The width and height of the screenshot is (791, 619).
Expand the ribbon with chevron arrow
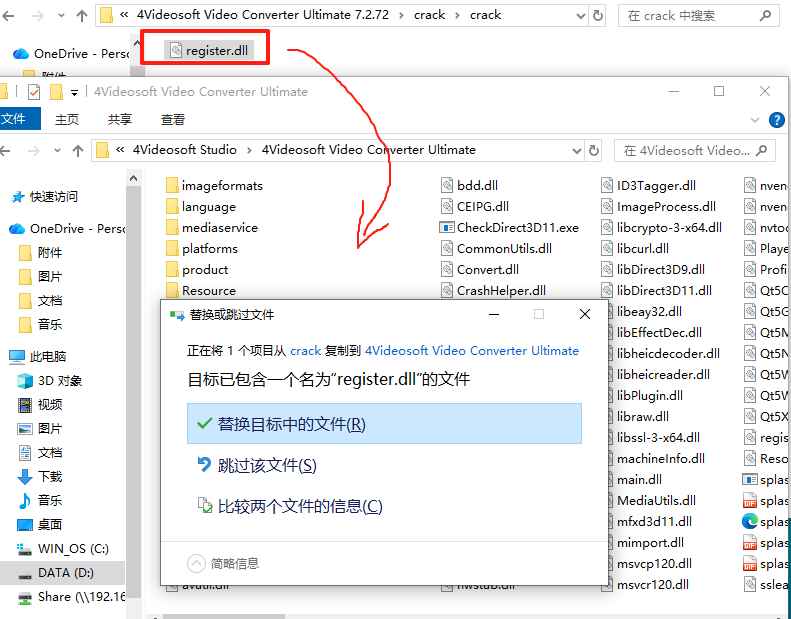coord(755,120)
